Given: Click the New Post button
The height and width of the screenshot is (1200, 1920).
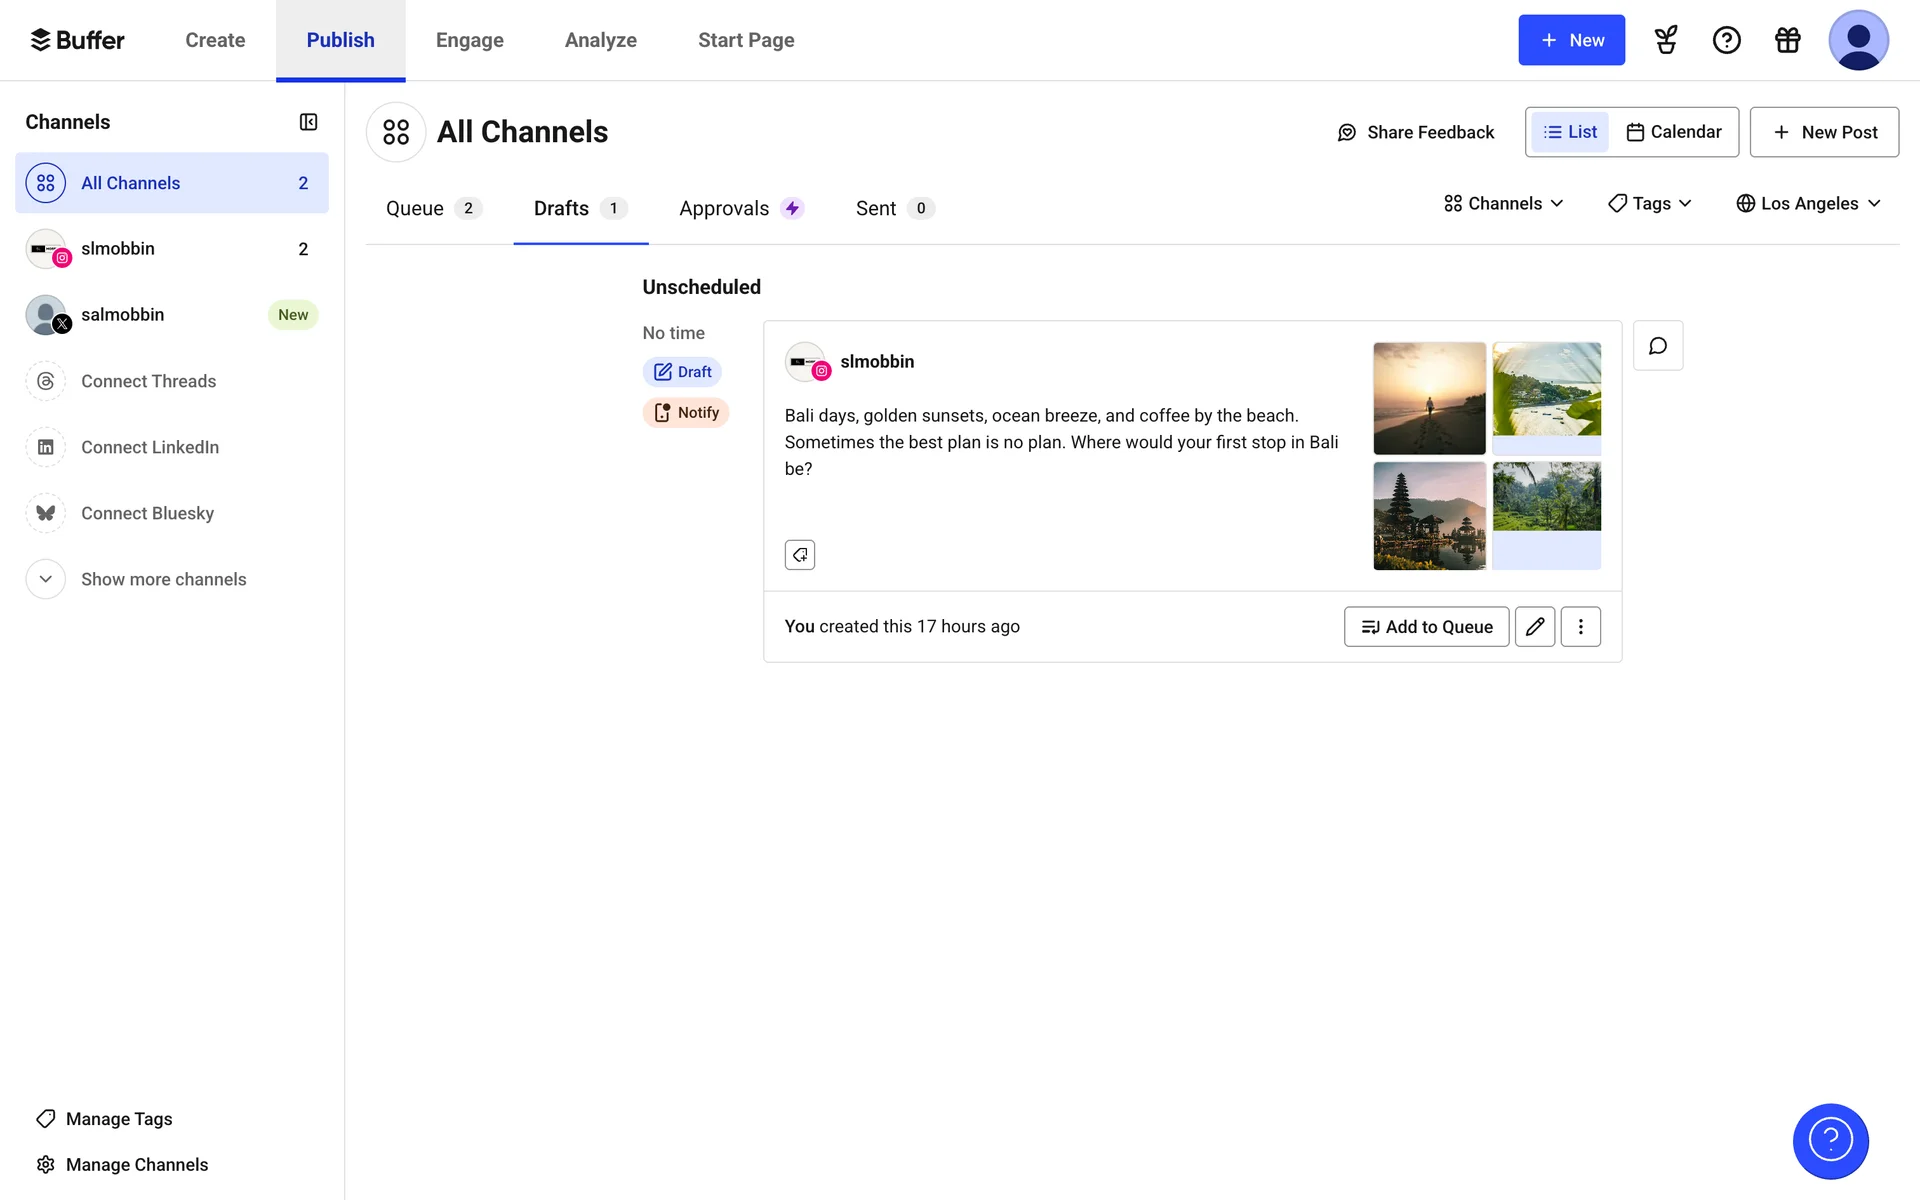Looking at the screenshot, I should point(1824,132).
